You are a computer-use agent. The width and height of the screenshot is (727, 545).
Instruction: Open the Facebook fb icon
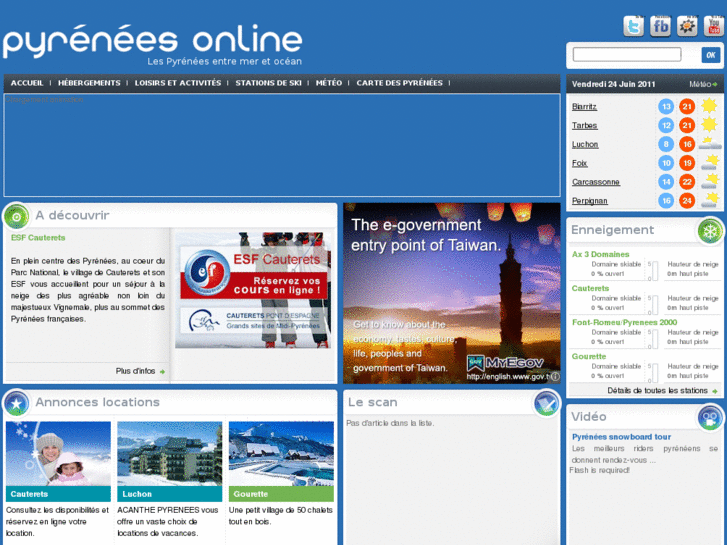click(660, 26)
